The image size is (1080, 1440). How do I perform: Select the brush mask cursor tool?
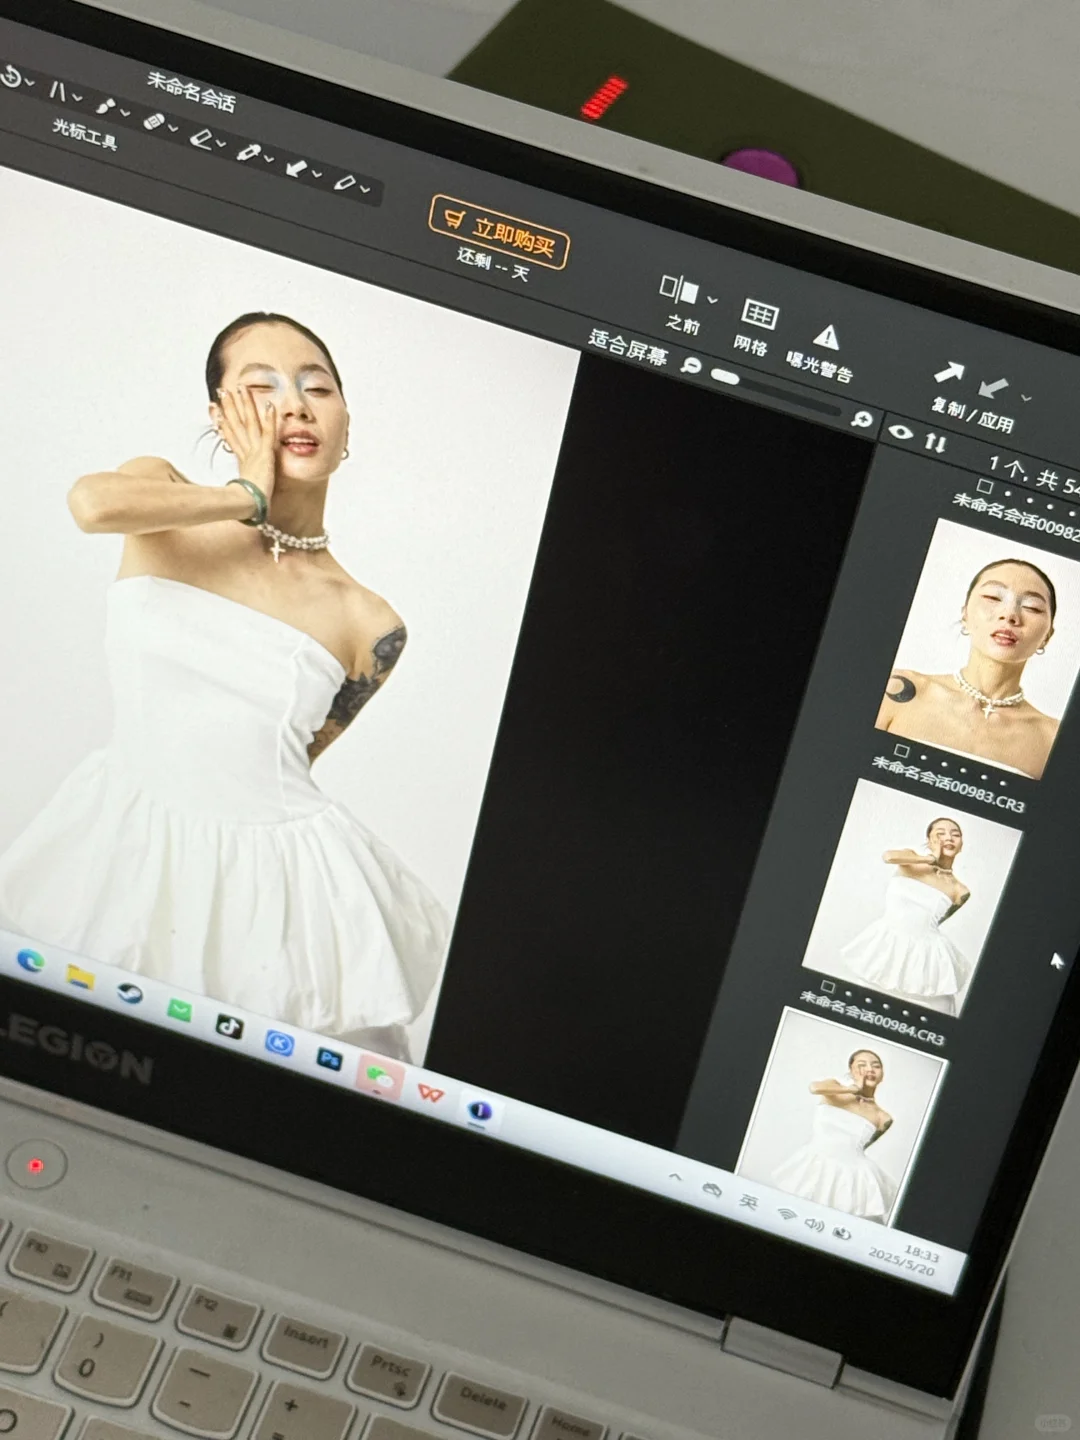point(106,106)
